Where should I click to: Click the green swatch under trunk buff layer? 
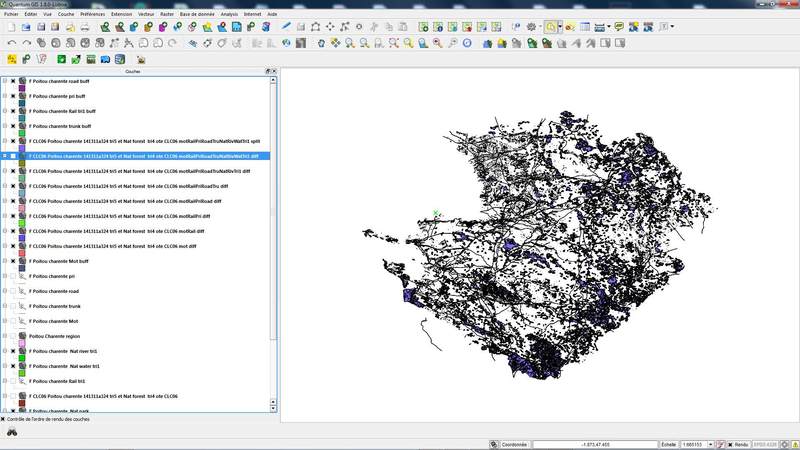tap(21, 133)
